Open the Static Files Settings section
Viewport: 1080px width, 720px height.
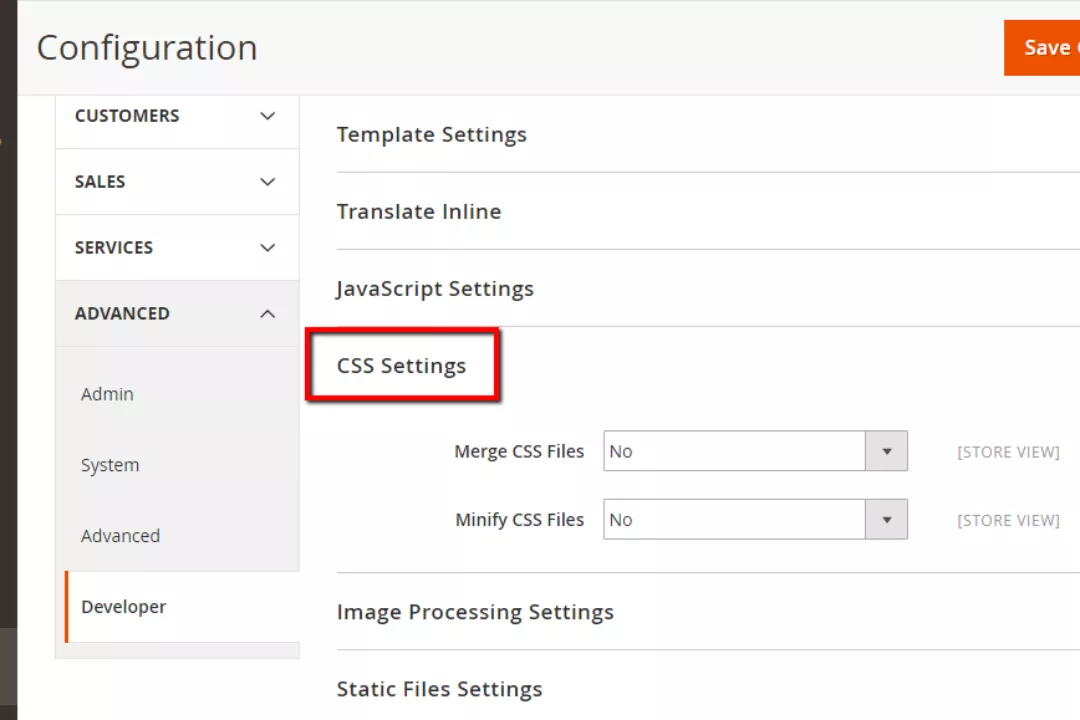(439, 689)
